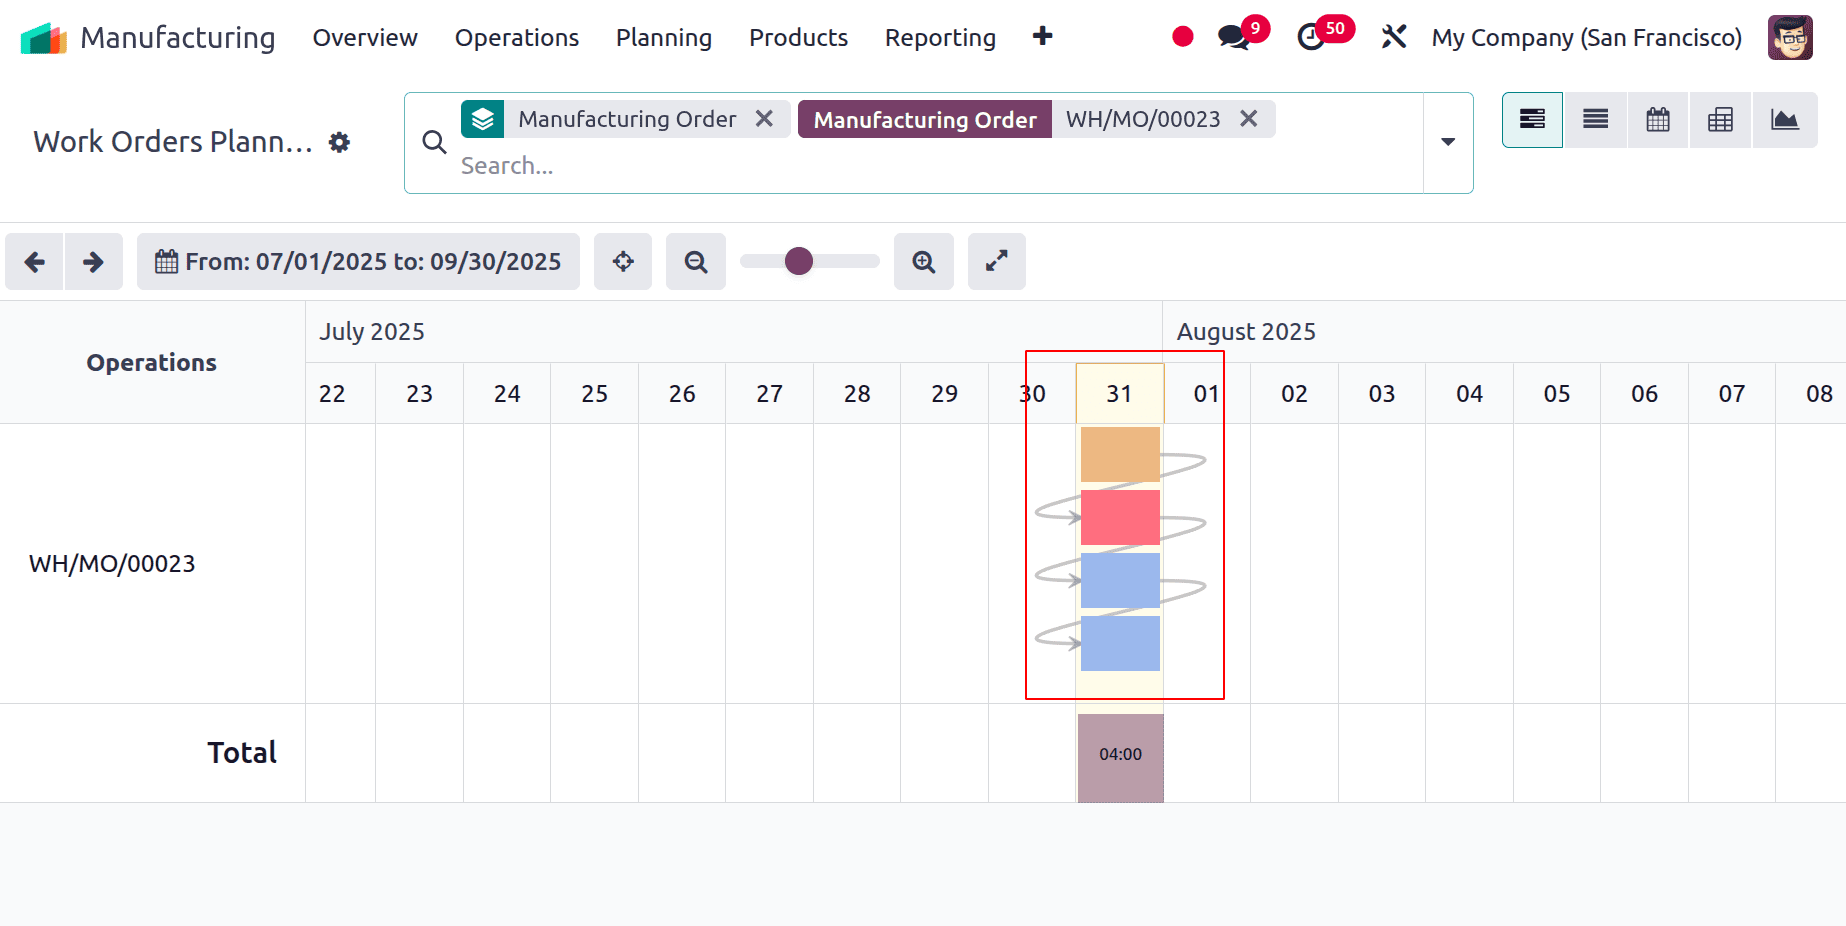
Task: Go to the next period with right arrow
Action: [93, 262]
